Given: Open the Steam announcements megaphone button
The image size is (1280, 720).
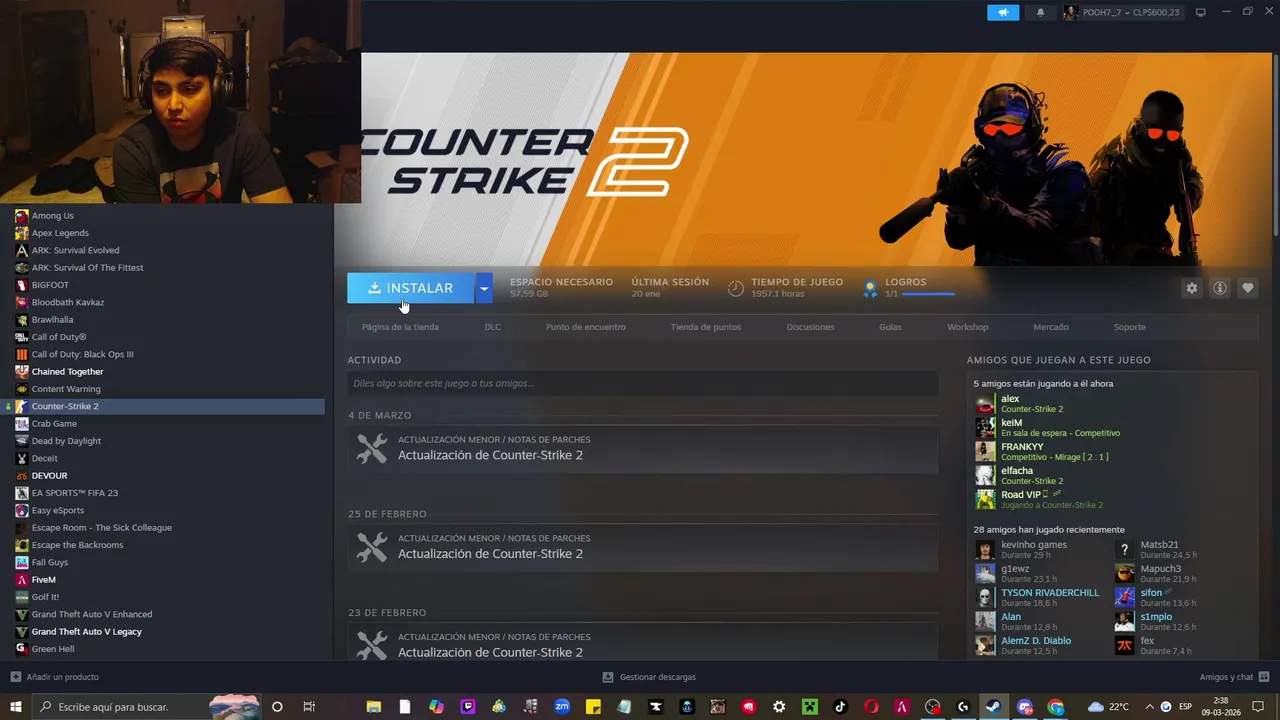Looking at the screenshot, I should 1002,12.
